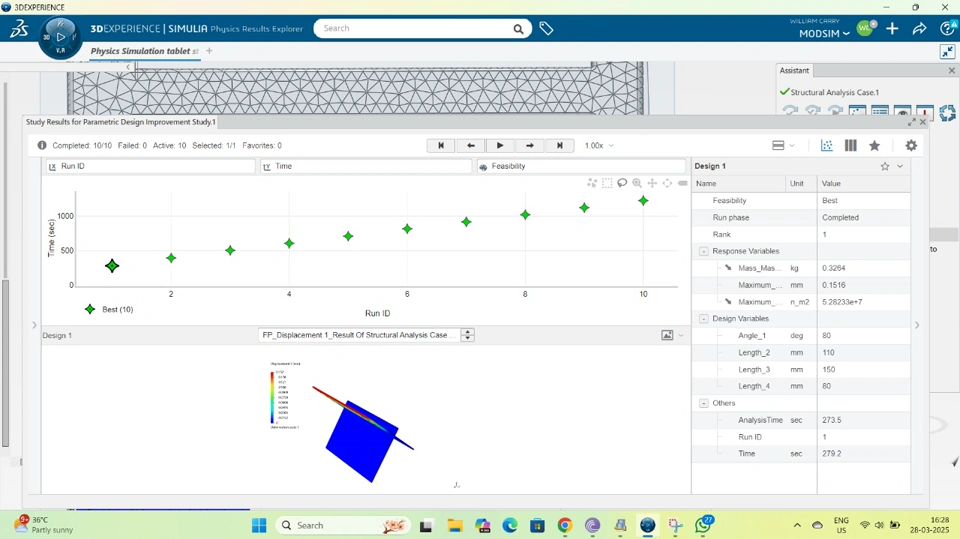Viewport: 960px width, 539px height.
Task: Click the image view options icon
Action: click(667, 335)
